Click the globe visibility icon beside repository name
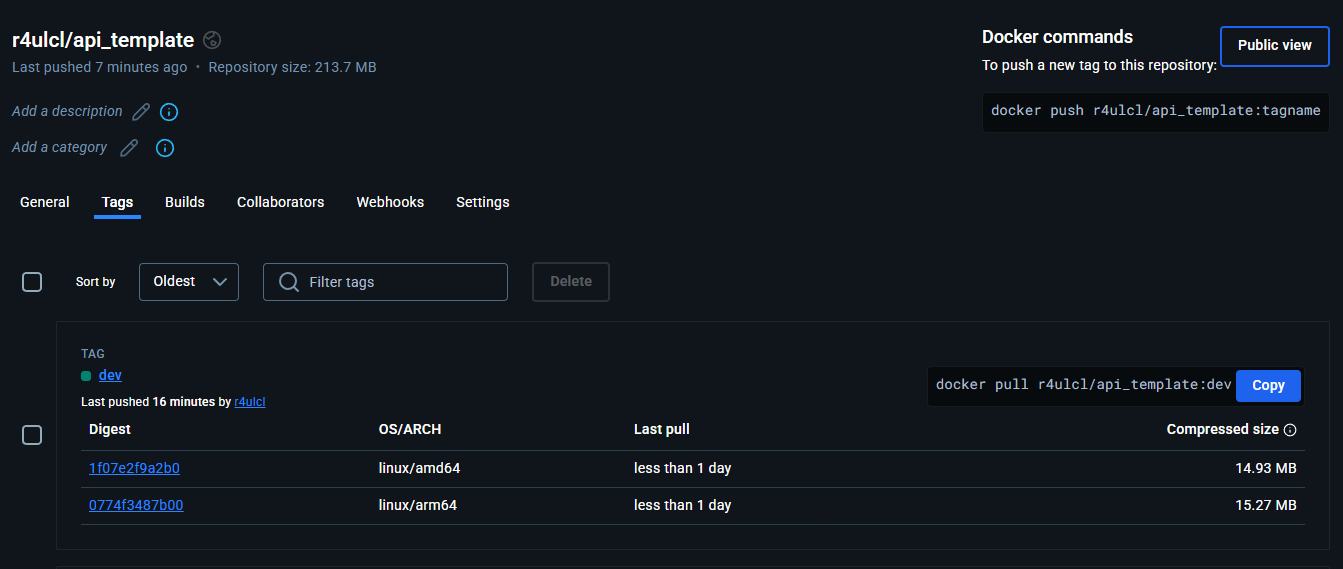This screenshot has height=569, width=1343. (212, 40)
